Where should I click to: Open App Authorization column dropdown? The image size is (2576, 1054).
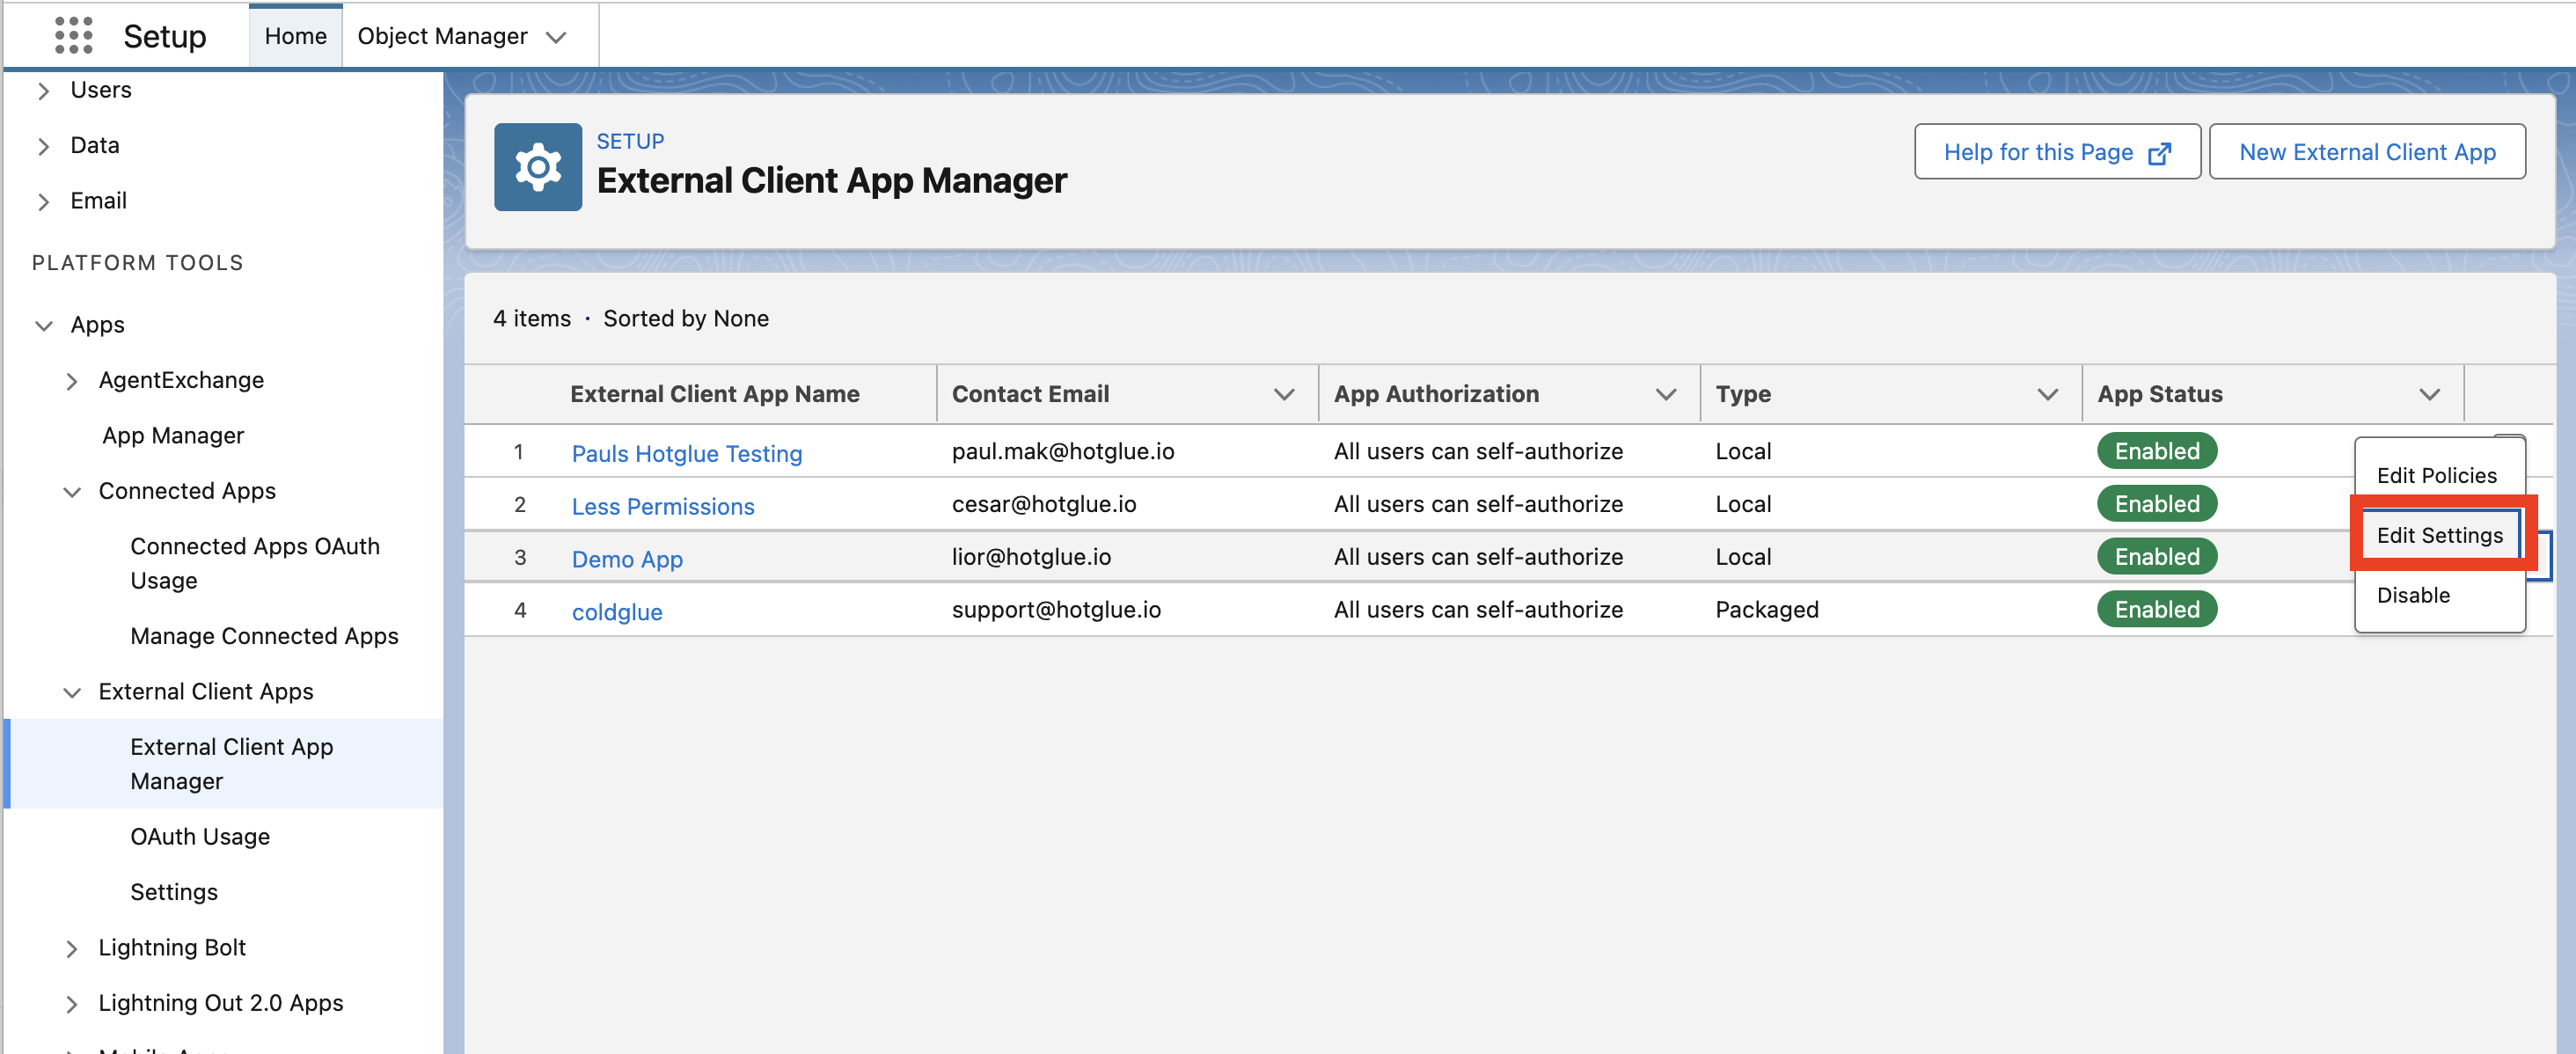point(1666,395)
